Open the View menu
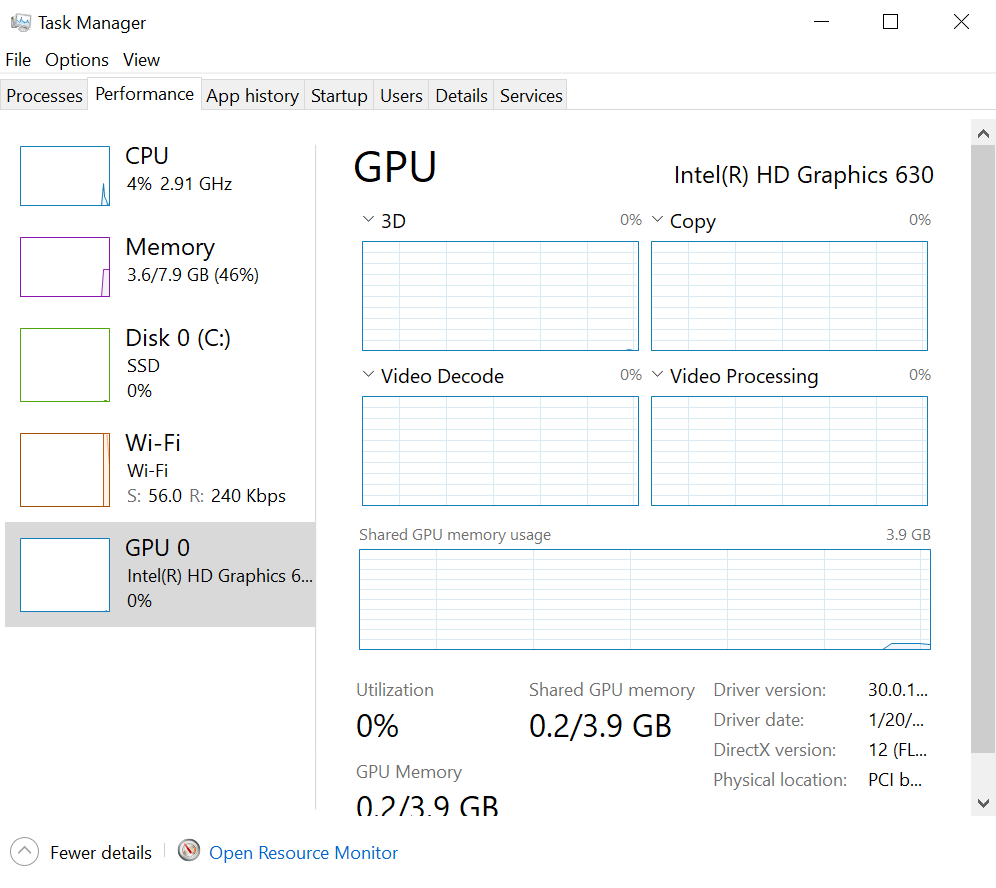This screenshot has width=996, height=888. tap(141, 60)
